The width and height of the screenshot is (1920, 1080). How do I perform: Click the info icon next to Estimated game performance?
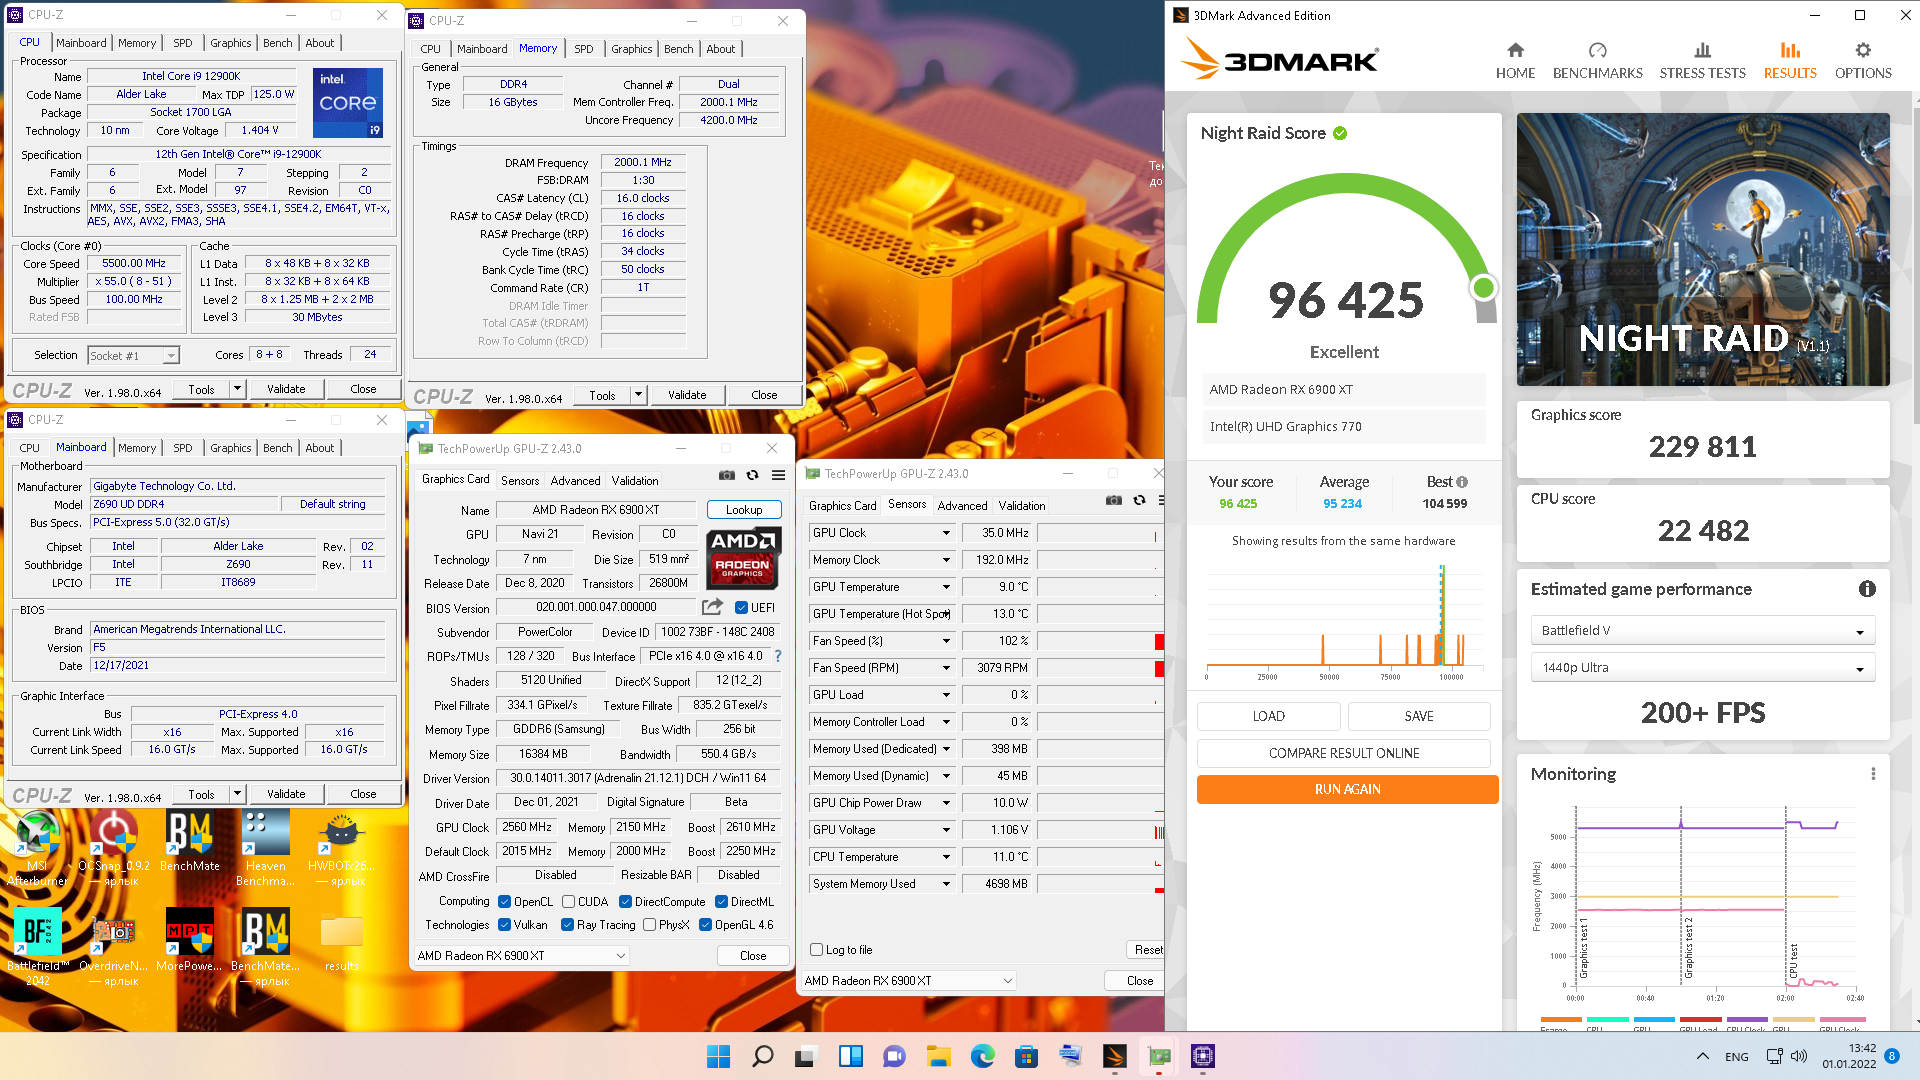coord(1867,589)
